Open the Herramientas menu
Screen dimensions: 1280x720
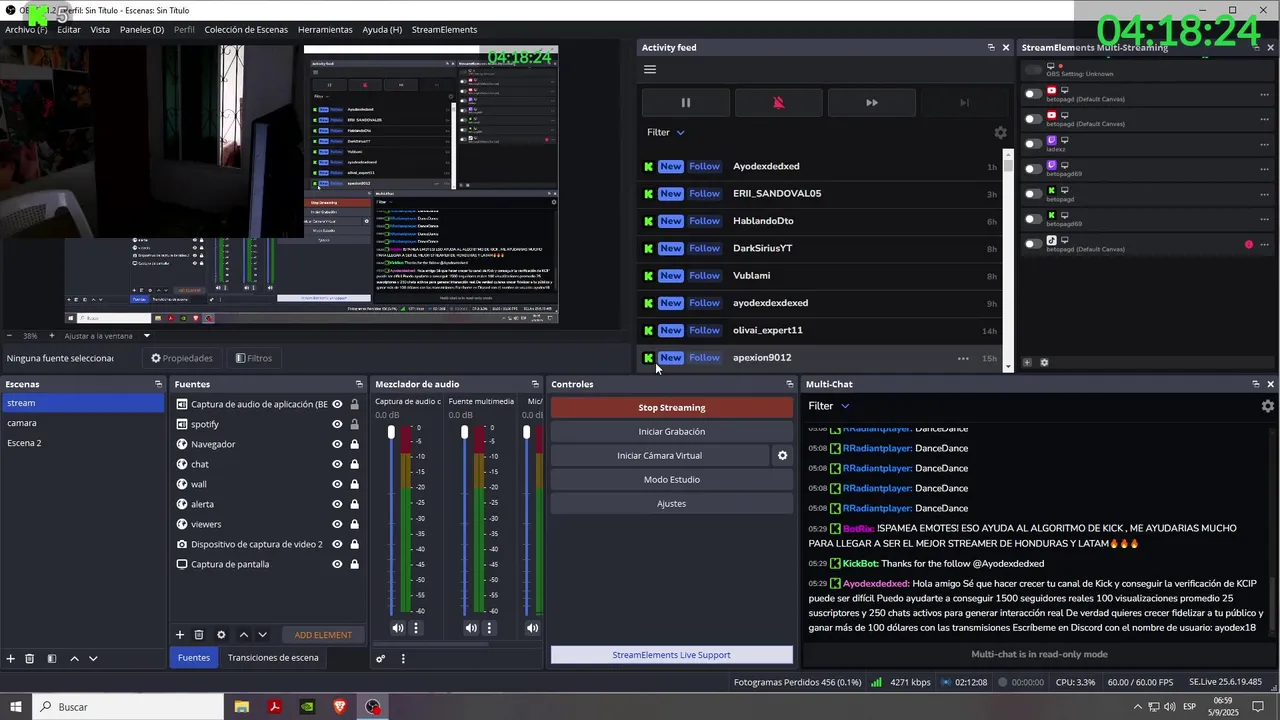[325, 30]
